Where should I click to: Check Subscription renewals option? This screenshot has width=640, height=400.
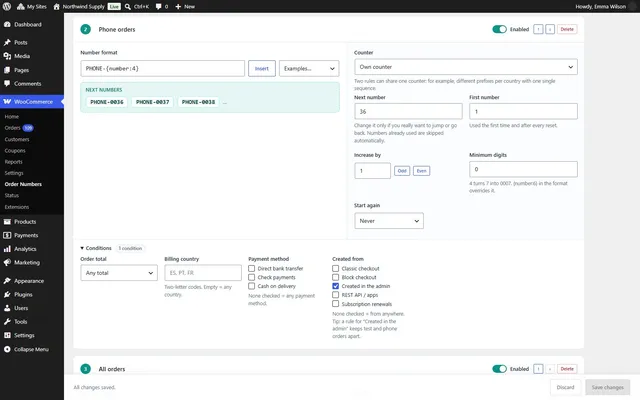click(x=336, y=304)
